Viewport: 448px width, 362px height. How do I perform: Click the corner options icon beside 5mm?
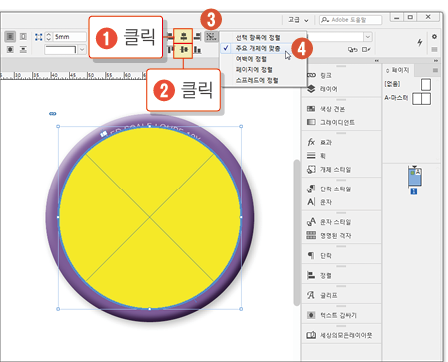point(39,37)
